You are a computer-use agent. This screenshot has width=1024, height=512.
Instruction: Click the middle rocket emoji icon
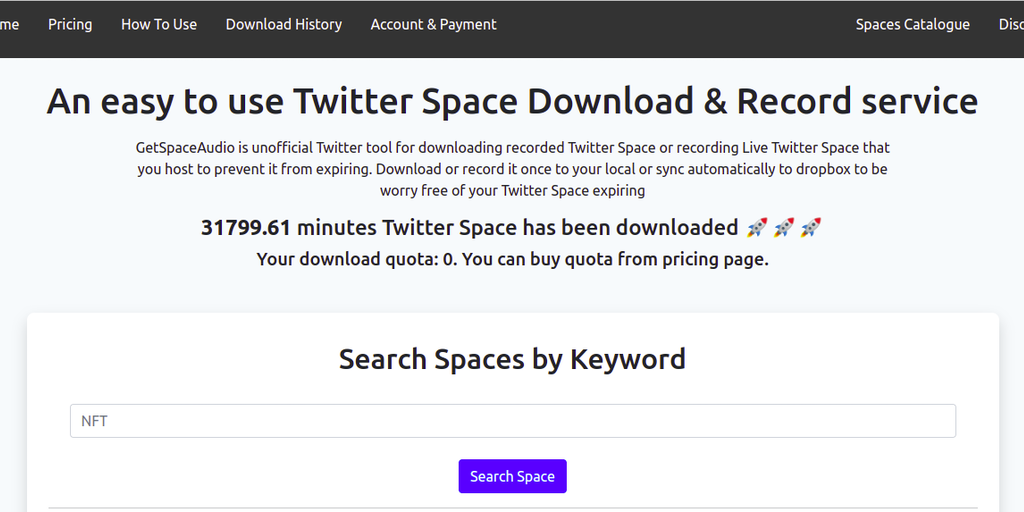point(784,228)
